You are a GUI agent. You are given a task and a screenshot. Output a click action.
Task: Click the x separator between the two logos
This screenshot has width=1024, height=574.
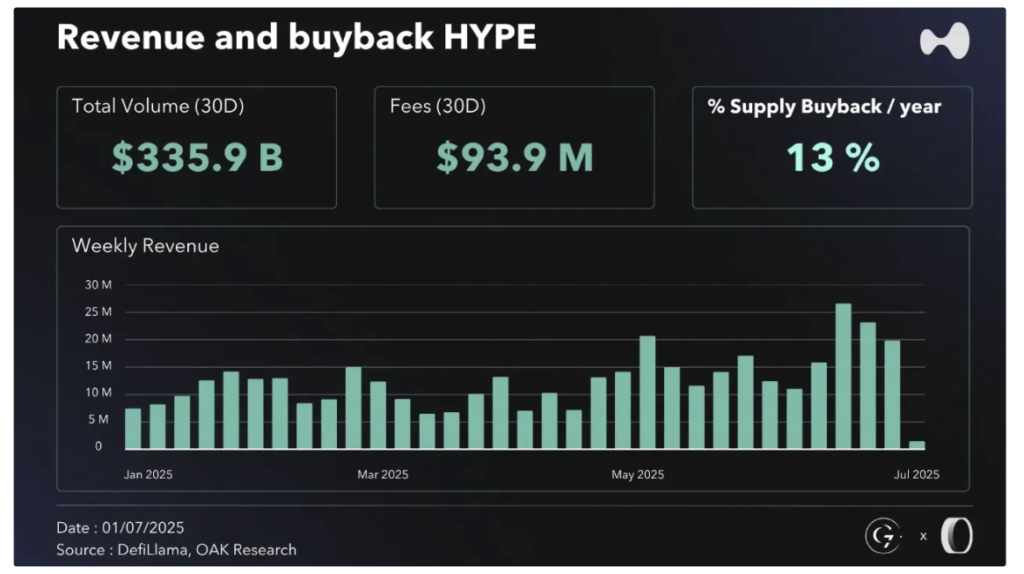pyautogui.click(x=922, y=537)
